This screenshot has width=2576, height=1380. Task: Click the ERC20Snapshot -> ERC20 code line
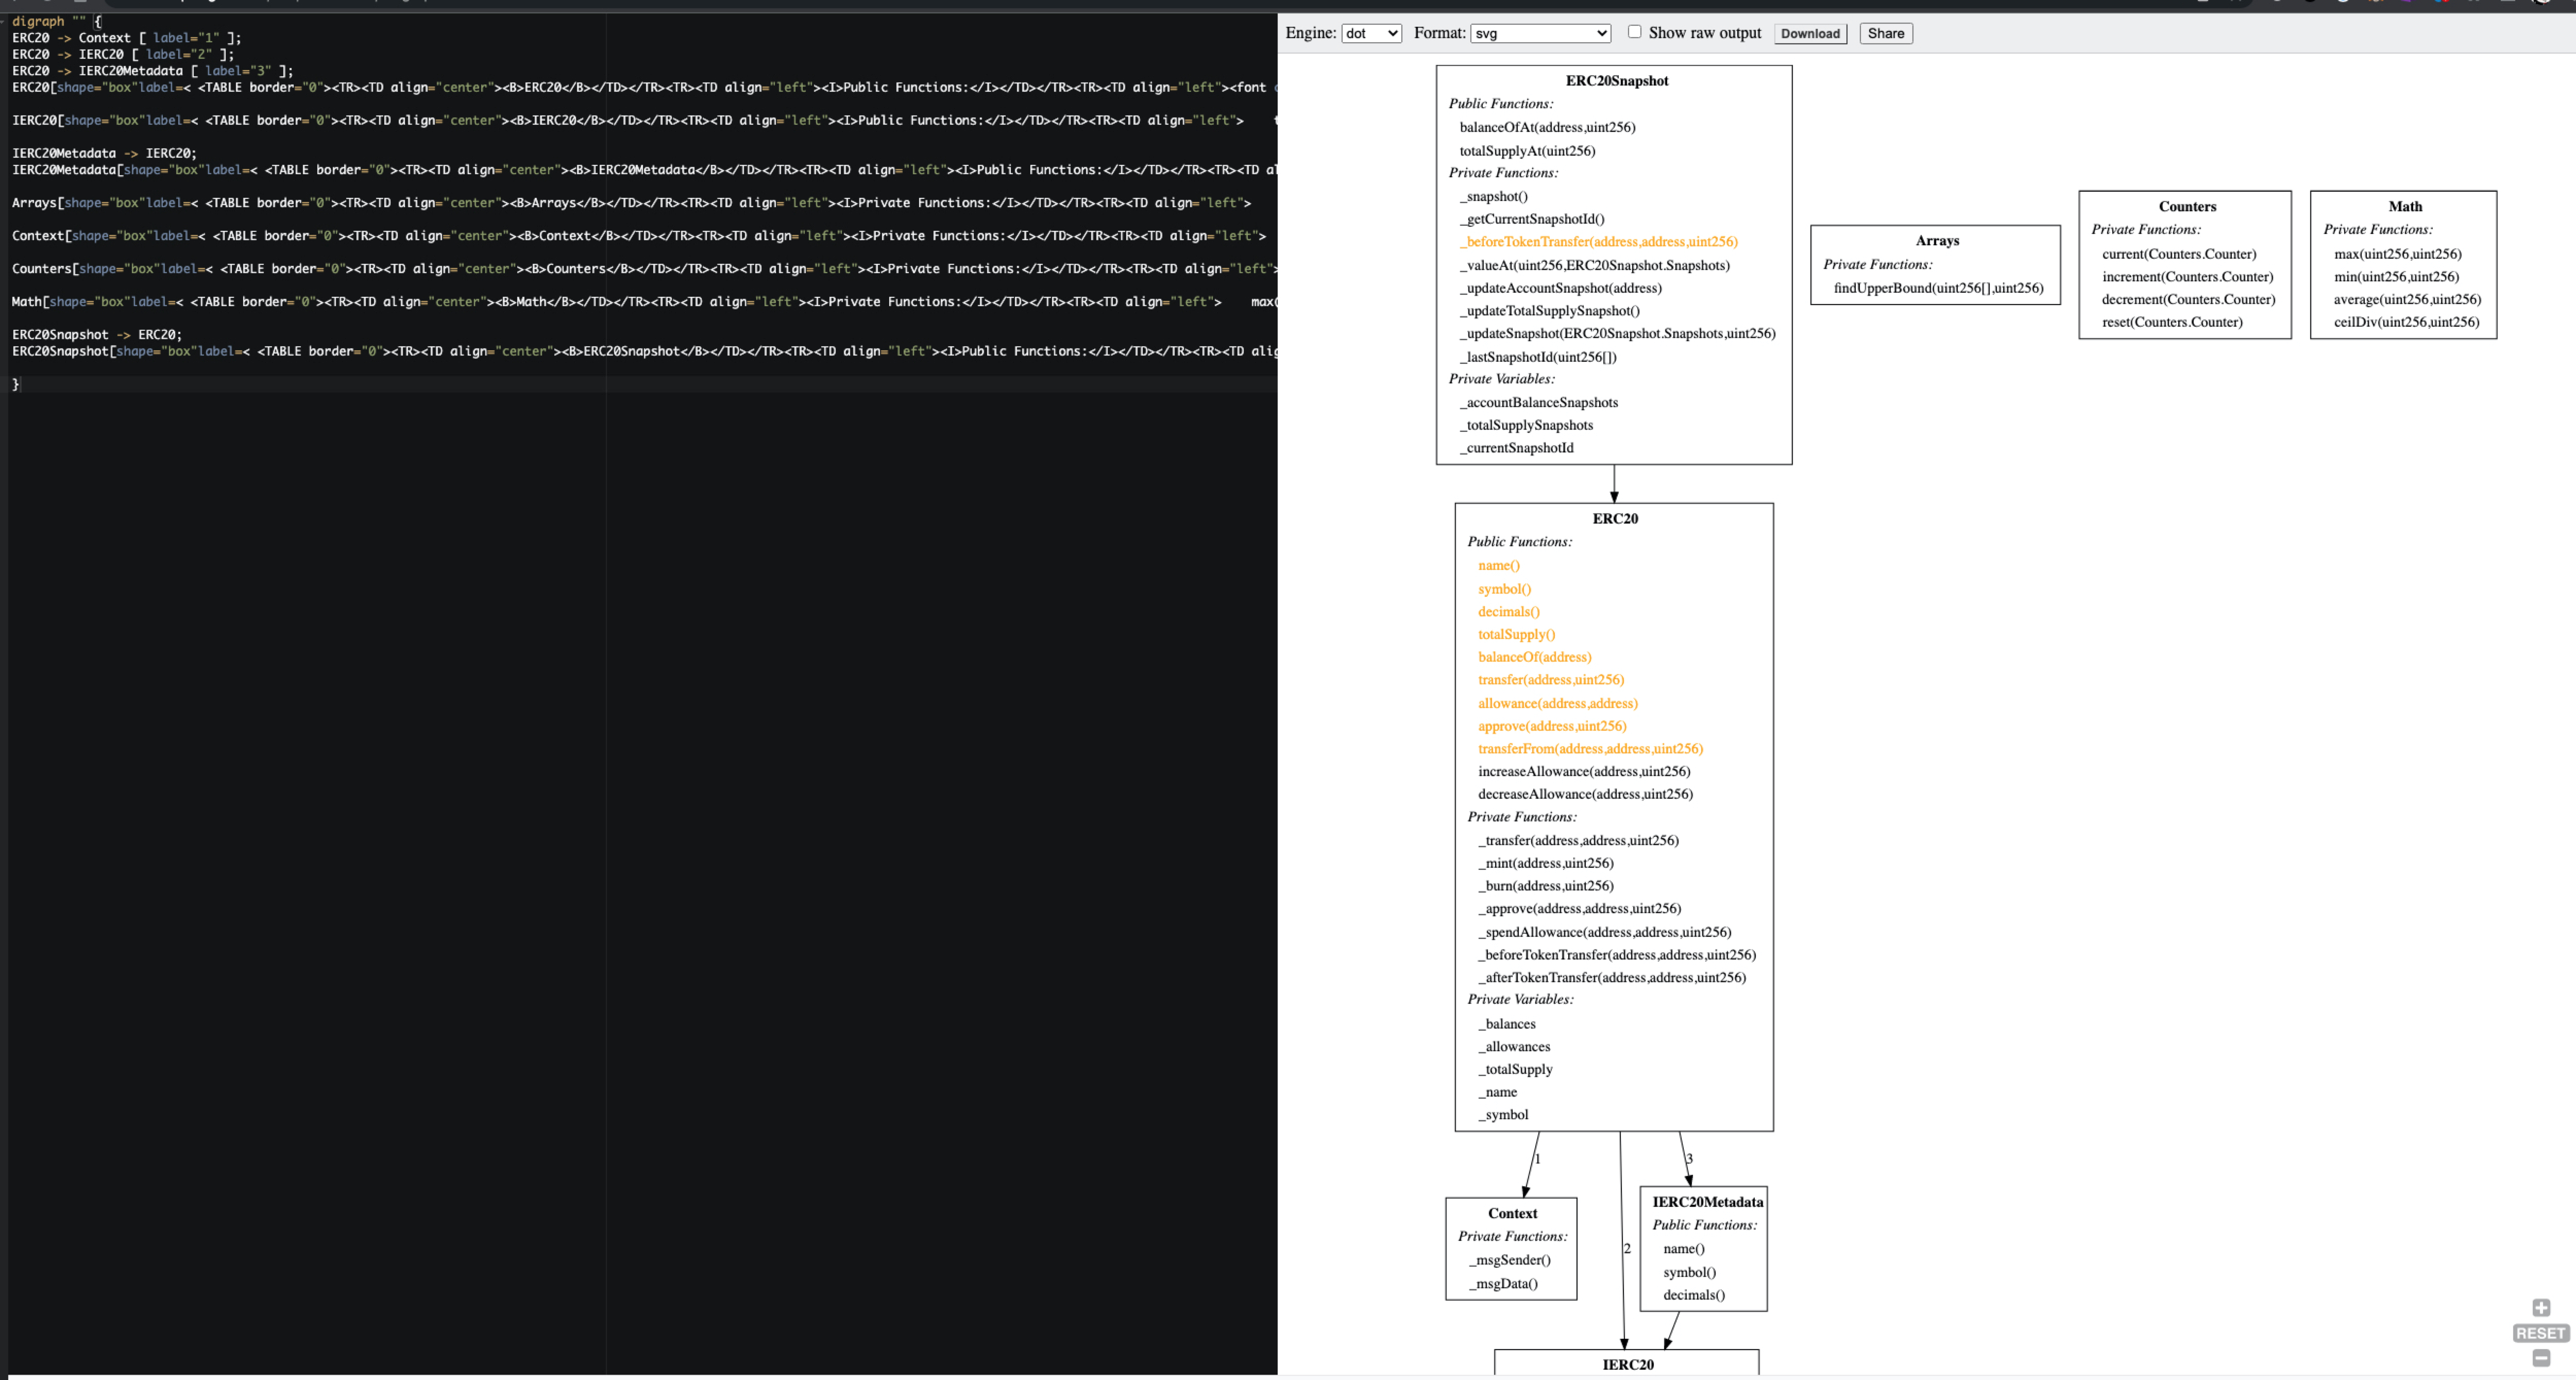[97, 335]
